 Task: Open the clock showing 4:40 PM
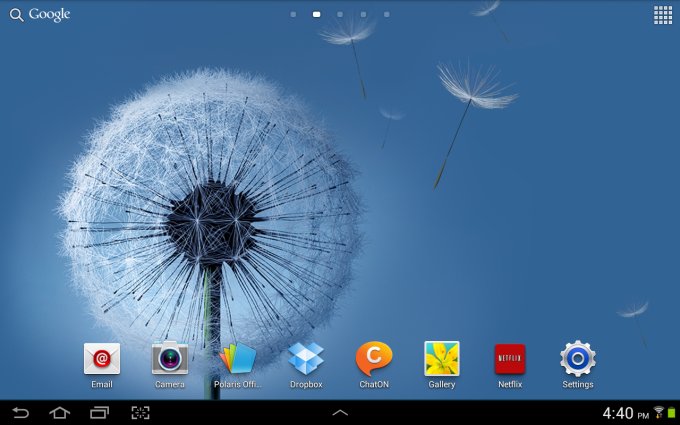tap(625, 413)
